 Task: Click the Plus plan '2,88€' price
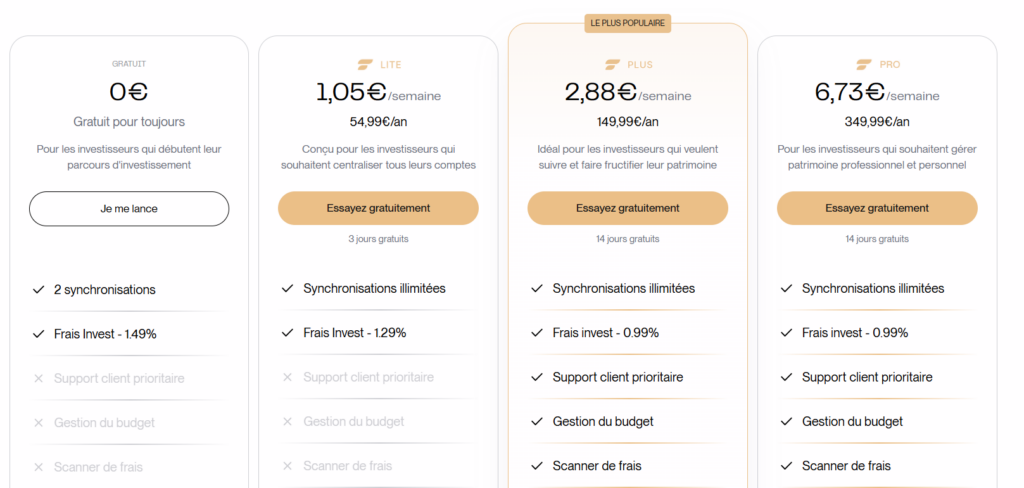click(601, 92)
